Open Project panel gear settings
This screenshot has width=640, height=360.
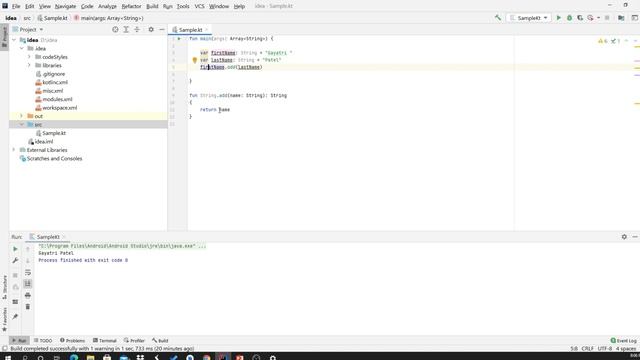point(151,29)
